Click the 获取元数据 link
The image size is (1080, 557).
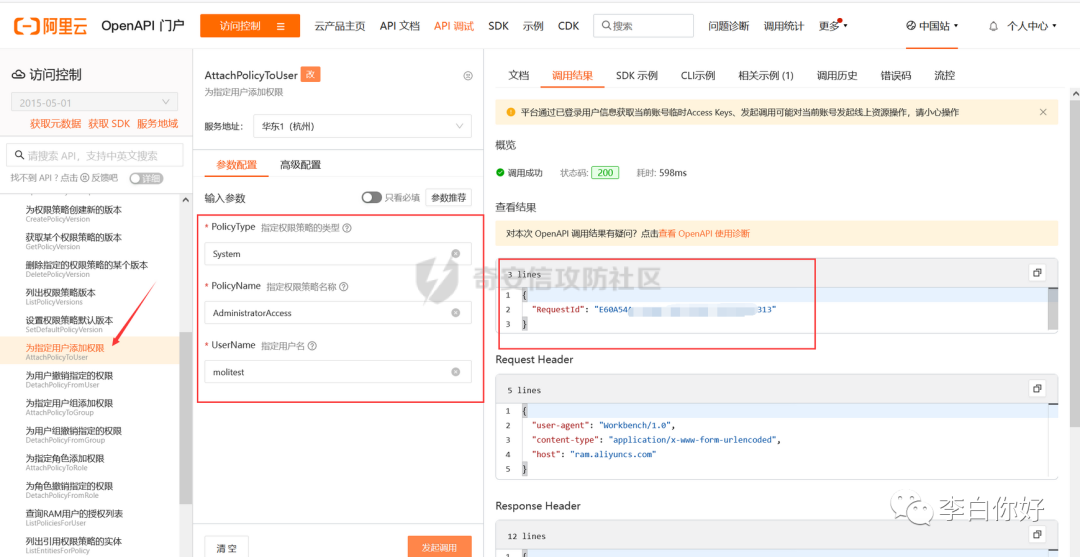[x=56, y=124]
